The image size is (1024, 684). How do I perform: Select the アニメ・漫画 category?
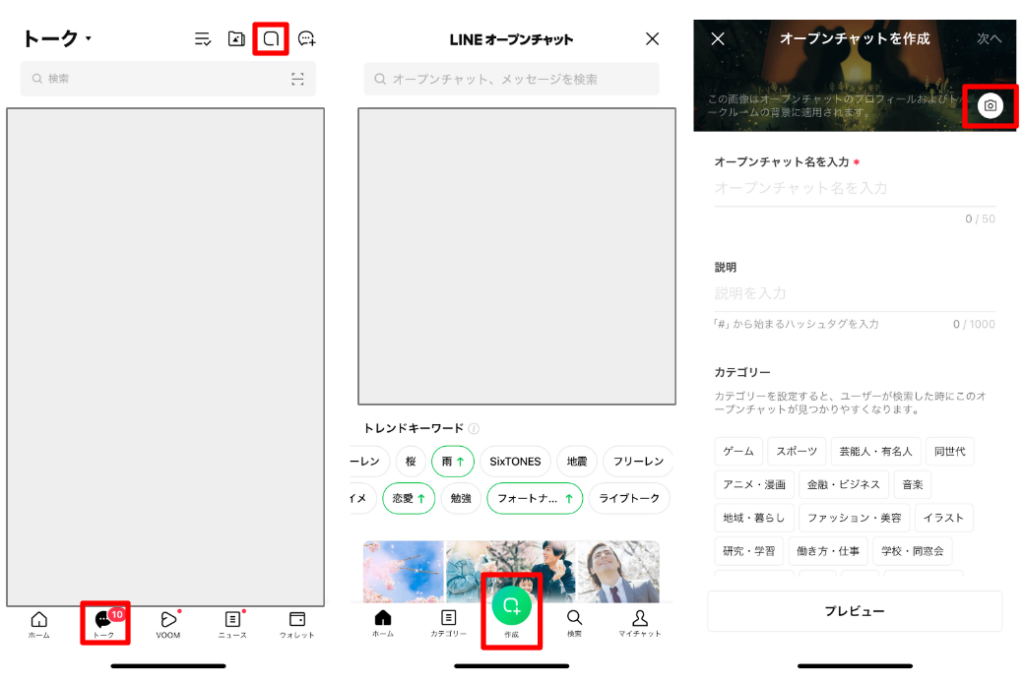[754, 485]
